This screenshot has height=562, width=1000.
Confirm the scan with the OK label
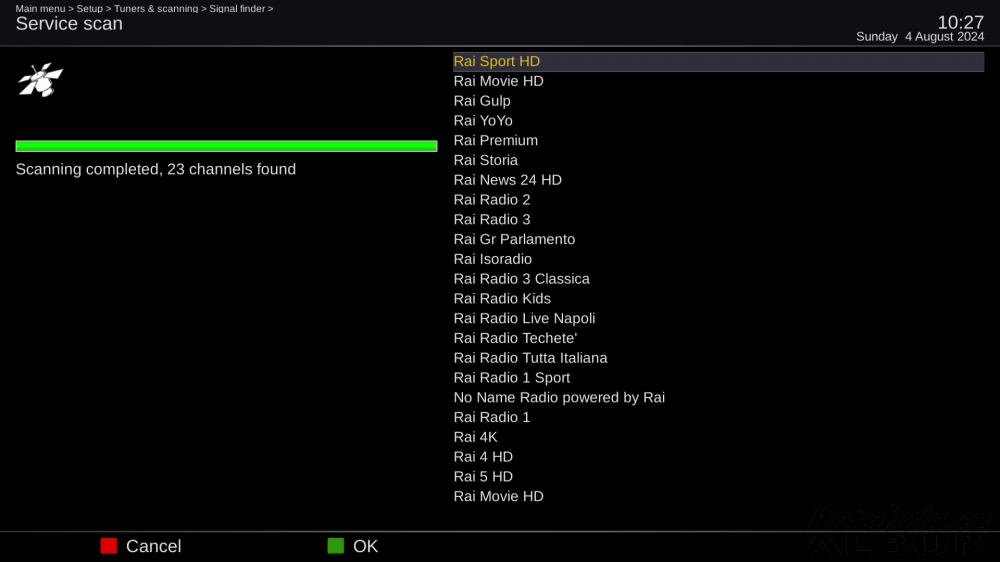click(x=365, y=546)
